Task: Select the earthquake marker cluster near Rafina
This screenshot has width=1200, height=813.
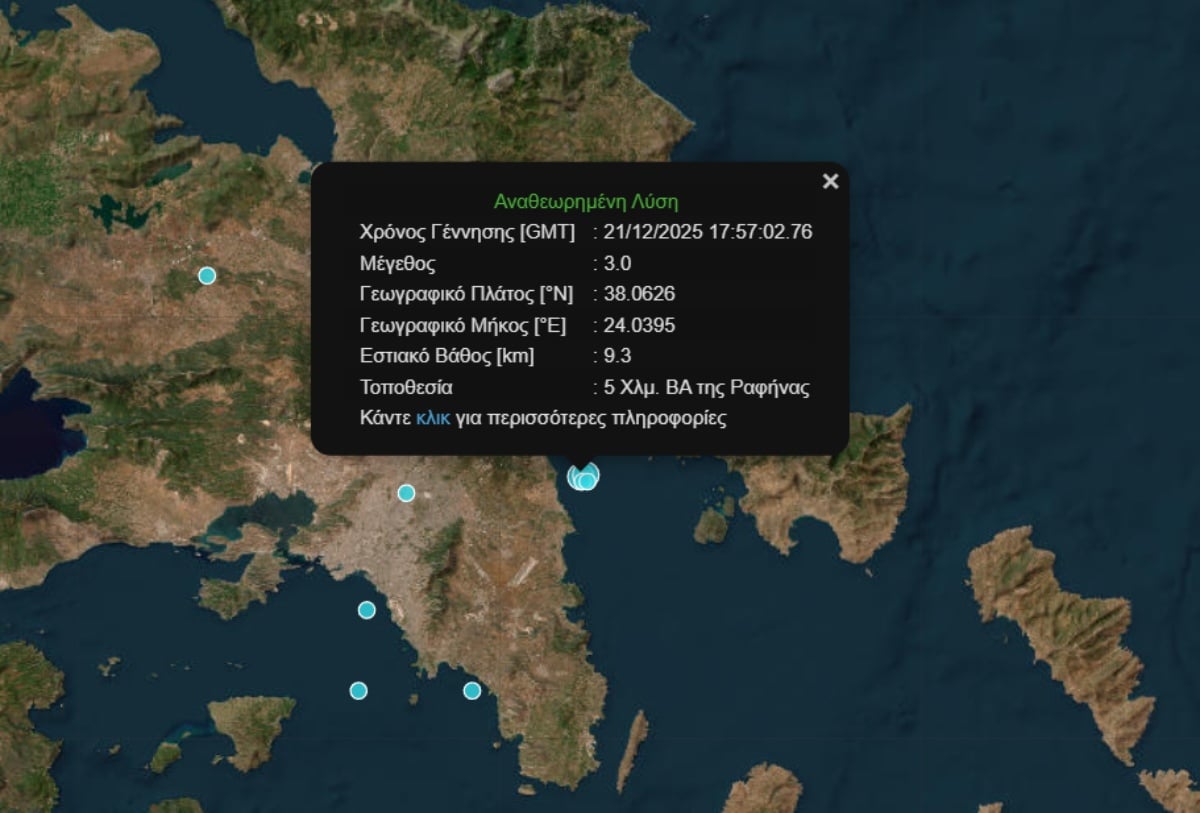Action: 583,479
